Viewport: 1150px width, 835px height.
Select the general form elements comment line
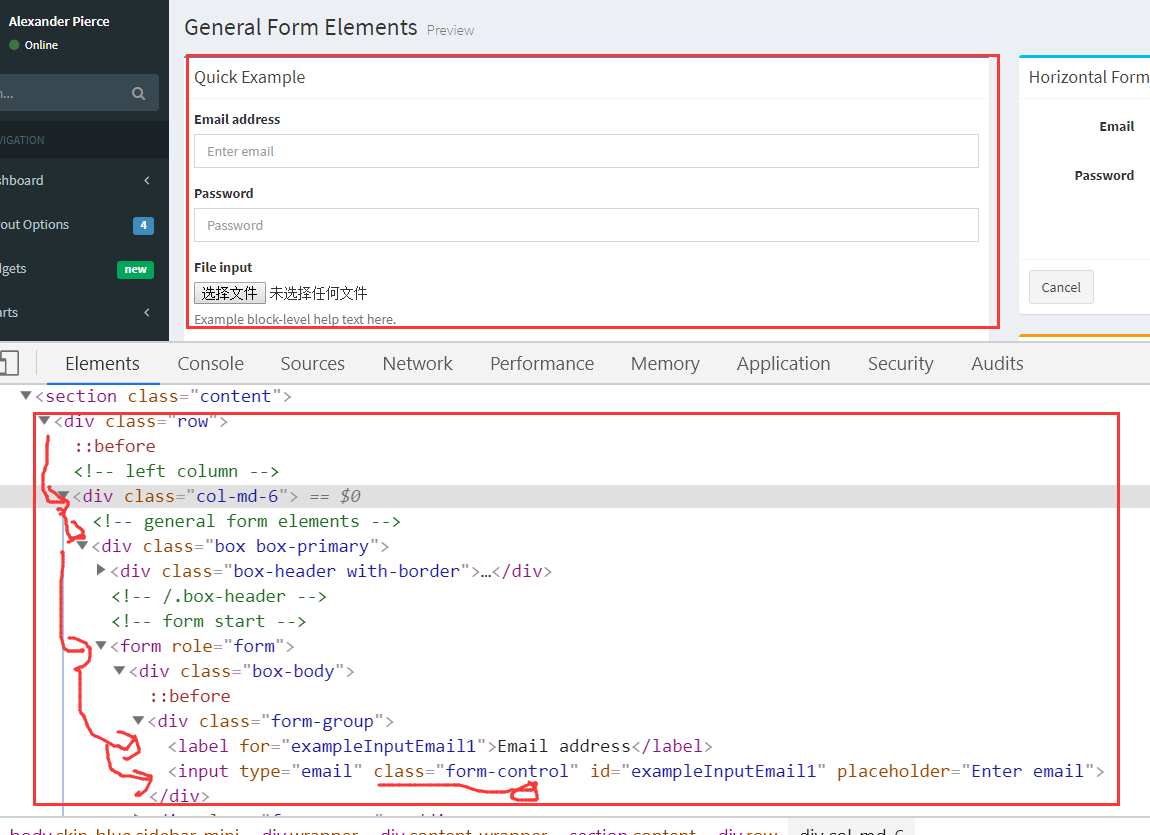pyautogui.click(x=246, y=521)
